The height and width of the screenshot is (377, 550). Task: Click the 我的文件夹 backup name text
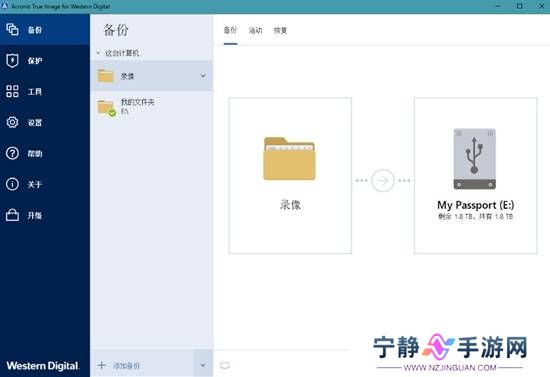point(138,102)
